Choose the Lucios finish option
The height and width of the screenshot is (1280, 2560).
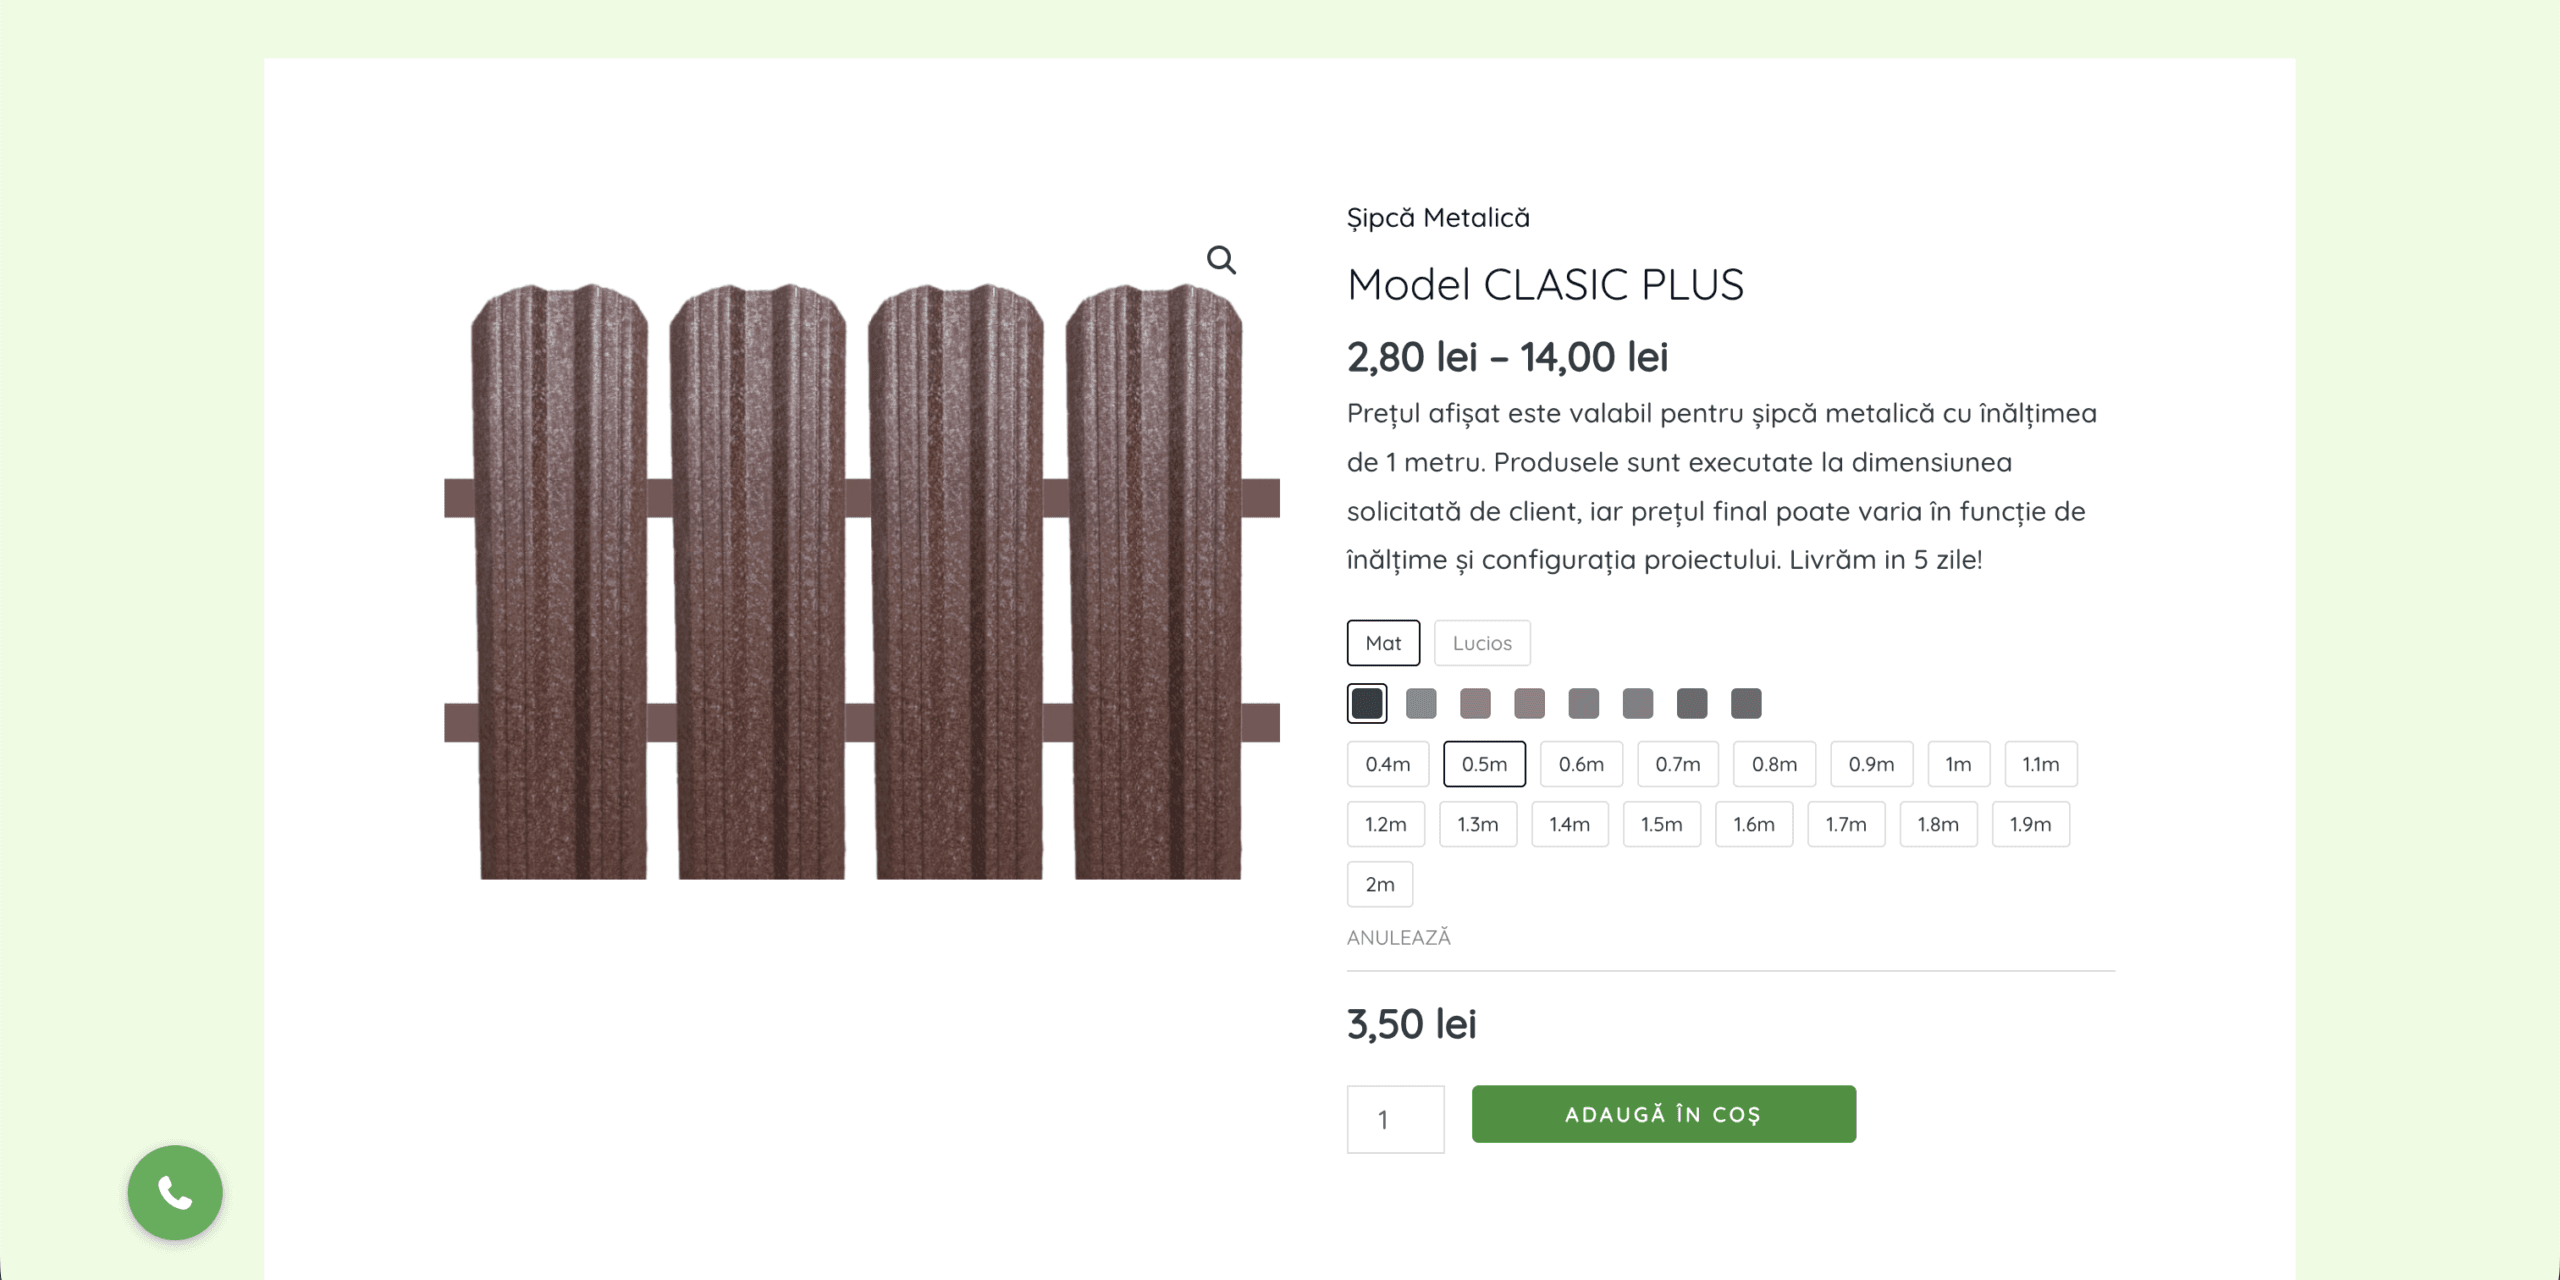1482,643
